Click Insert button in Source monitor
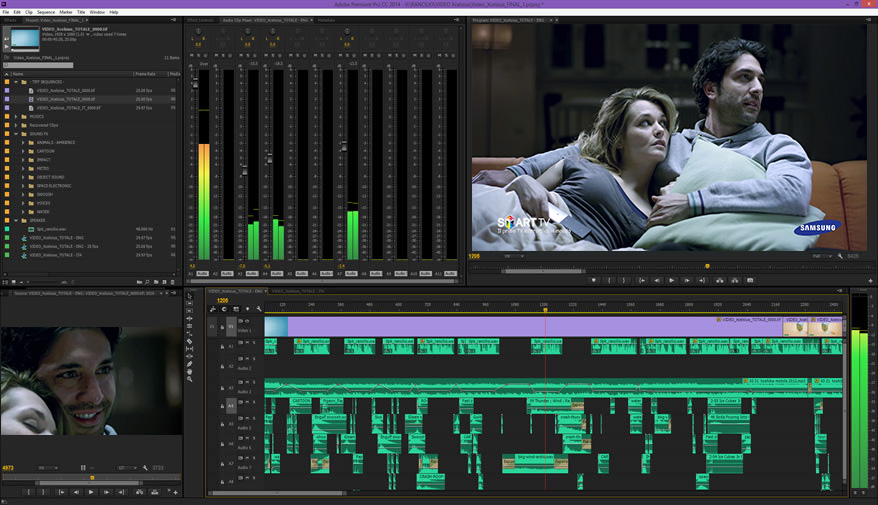878x505 pixels. (x=139, y=492)
